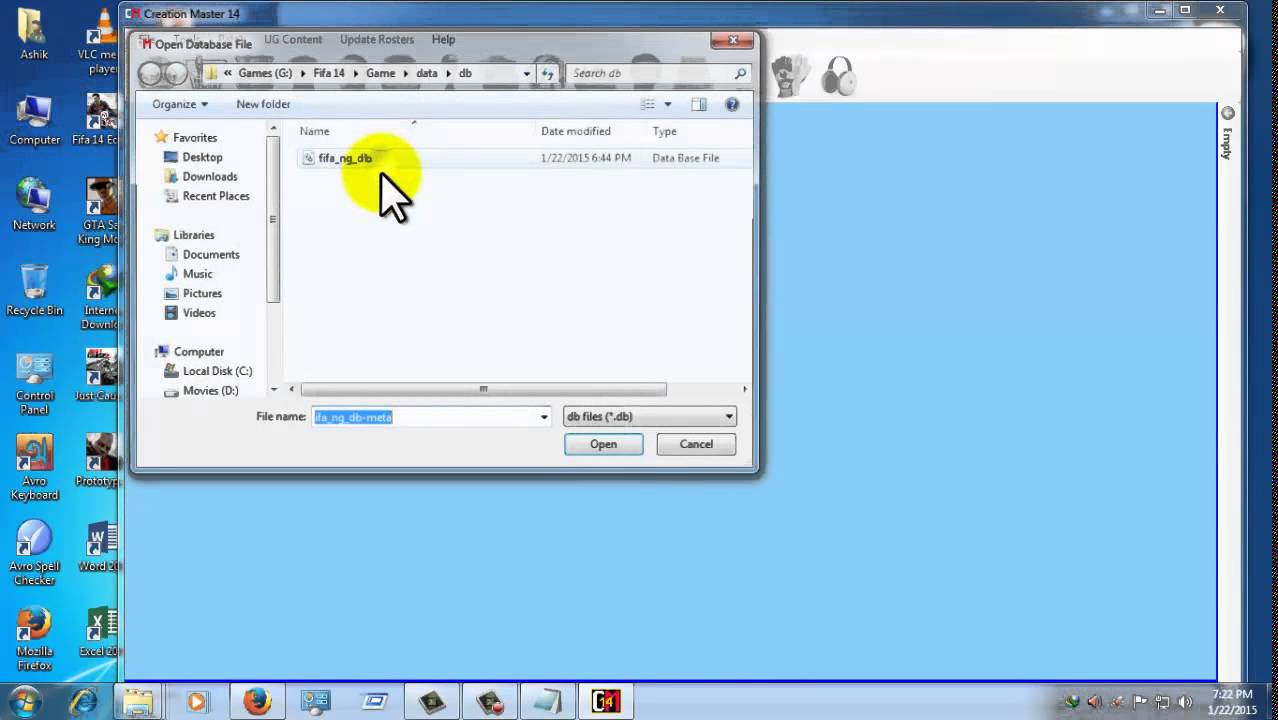Image resolution: width=1278 pixels, height=720 pixels.
Task: Click the taskbar clock
Action: [1232, 702]
